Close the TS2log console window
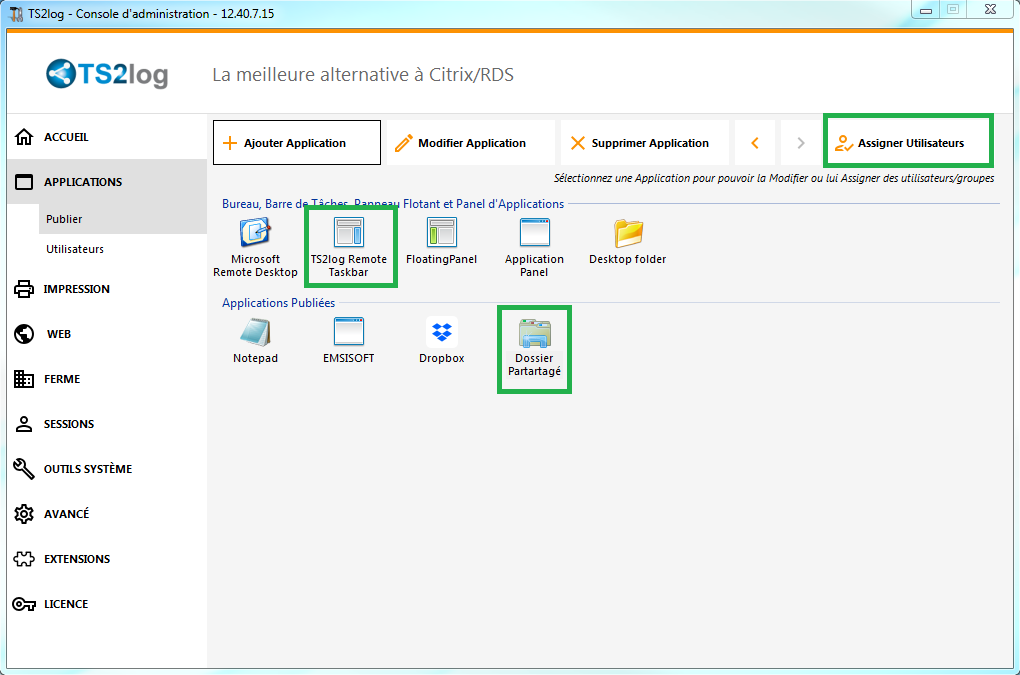This screenshot has height=675, width=1020. point(990,10)
